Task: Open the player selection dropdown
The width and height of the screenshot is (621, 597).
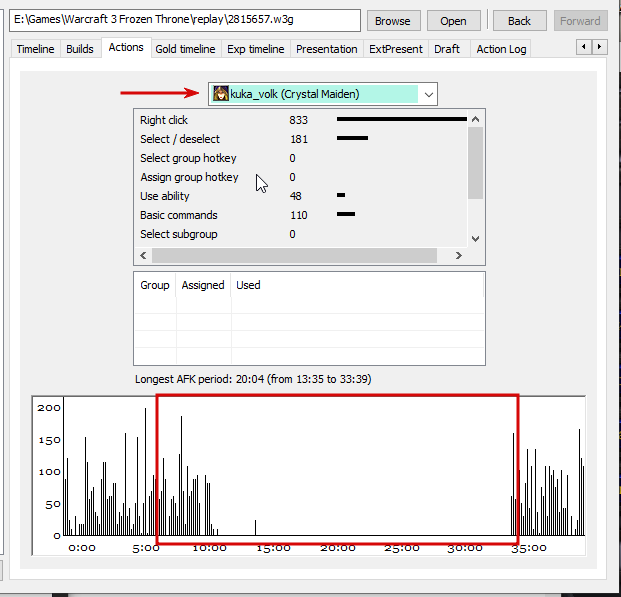Action: pos(428,95)
